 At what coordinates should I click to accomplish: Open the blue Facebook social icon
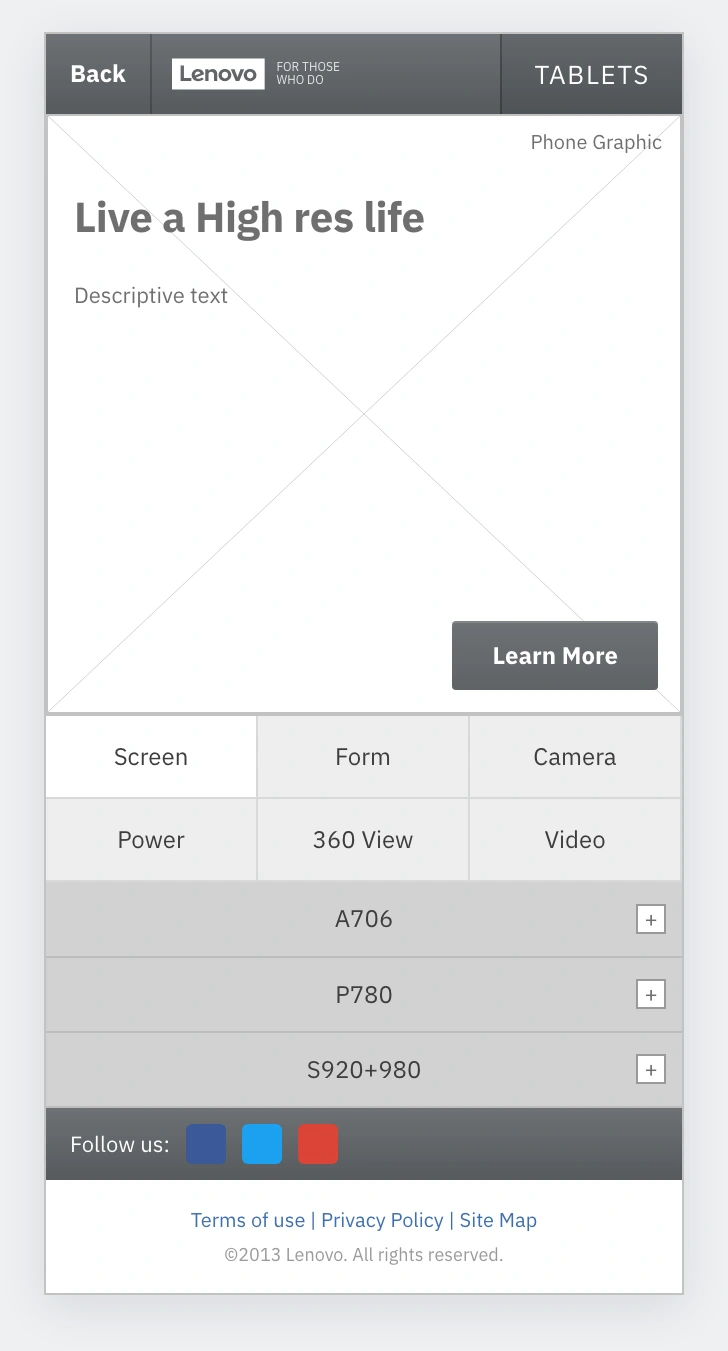(x=206, y=1144)
